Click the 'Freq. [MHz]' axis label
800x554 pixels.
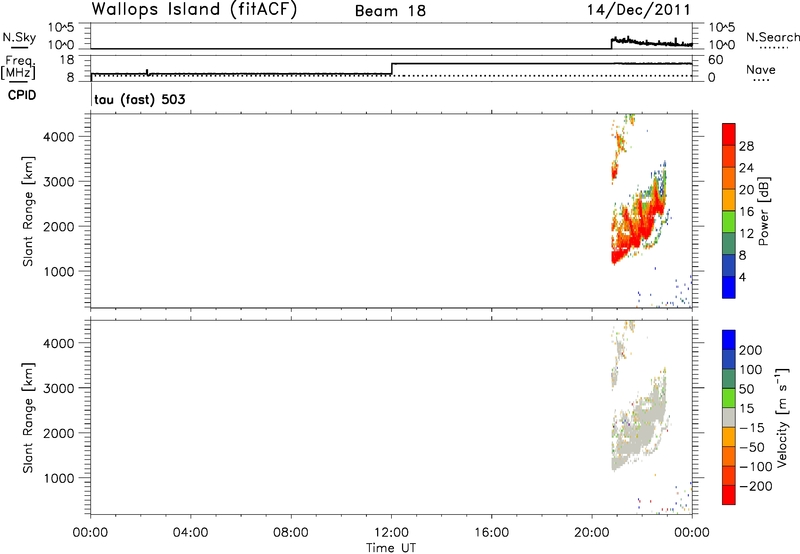coord(18,67)
